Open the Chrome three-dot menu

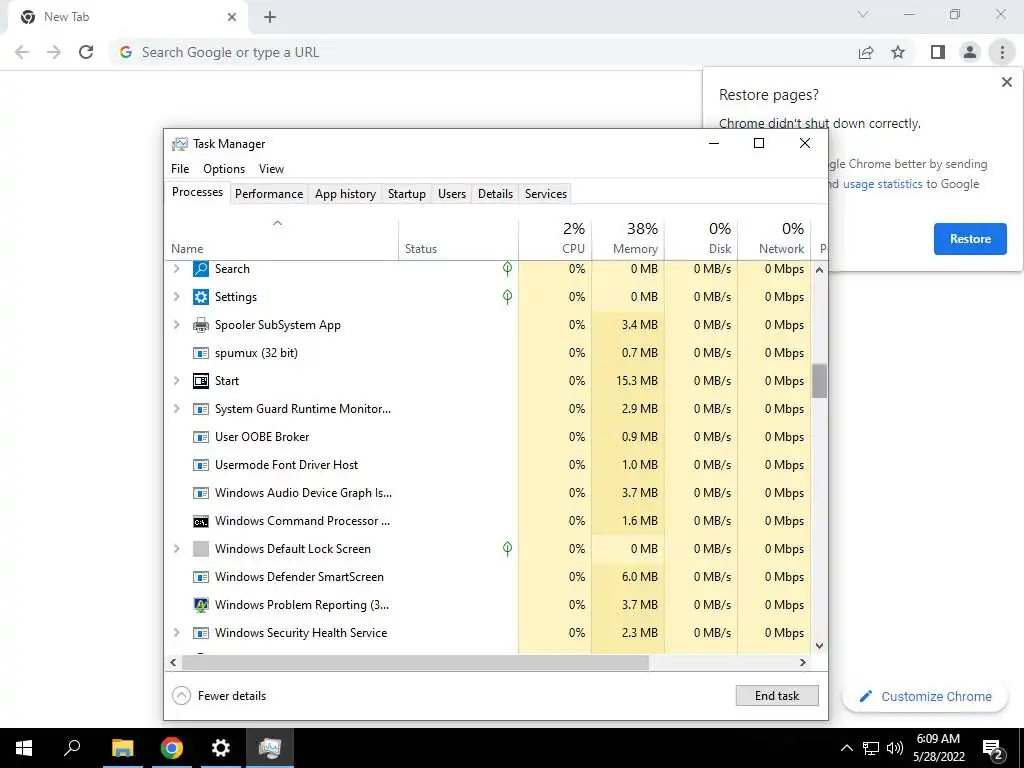pos(1002,52)
